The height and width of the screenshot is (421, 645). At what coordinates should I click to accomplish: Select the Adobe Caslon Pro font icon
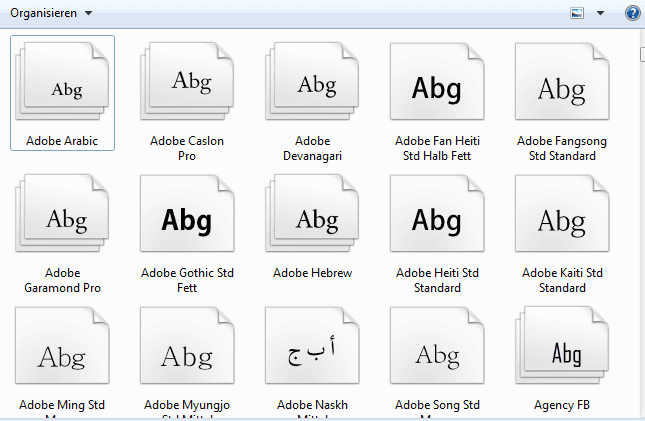tap(187, 81)
